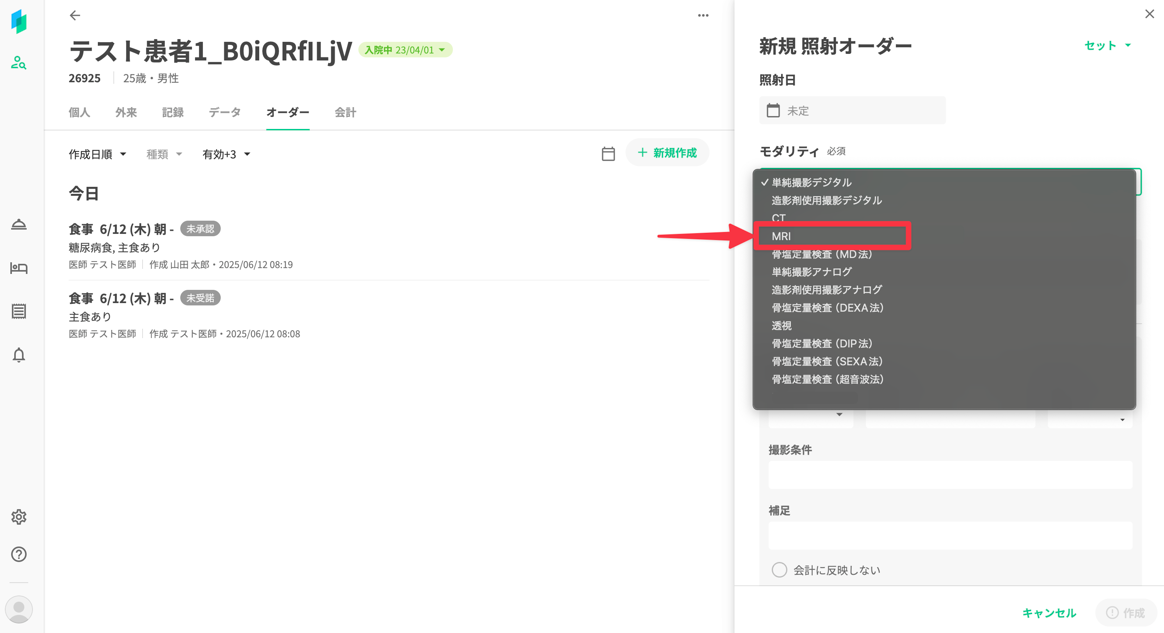The height and width of the screenshot is (633, 1164).
Task: Click the 撮影条件 input field
Action: [x=950, y=475]
